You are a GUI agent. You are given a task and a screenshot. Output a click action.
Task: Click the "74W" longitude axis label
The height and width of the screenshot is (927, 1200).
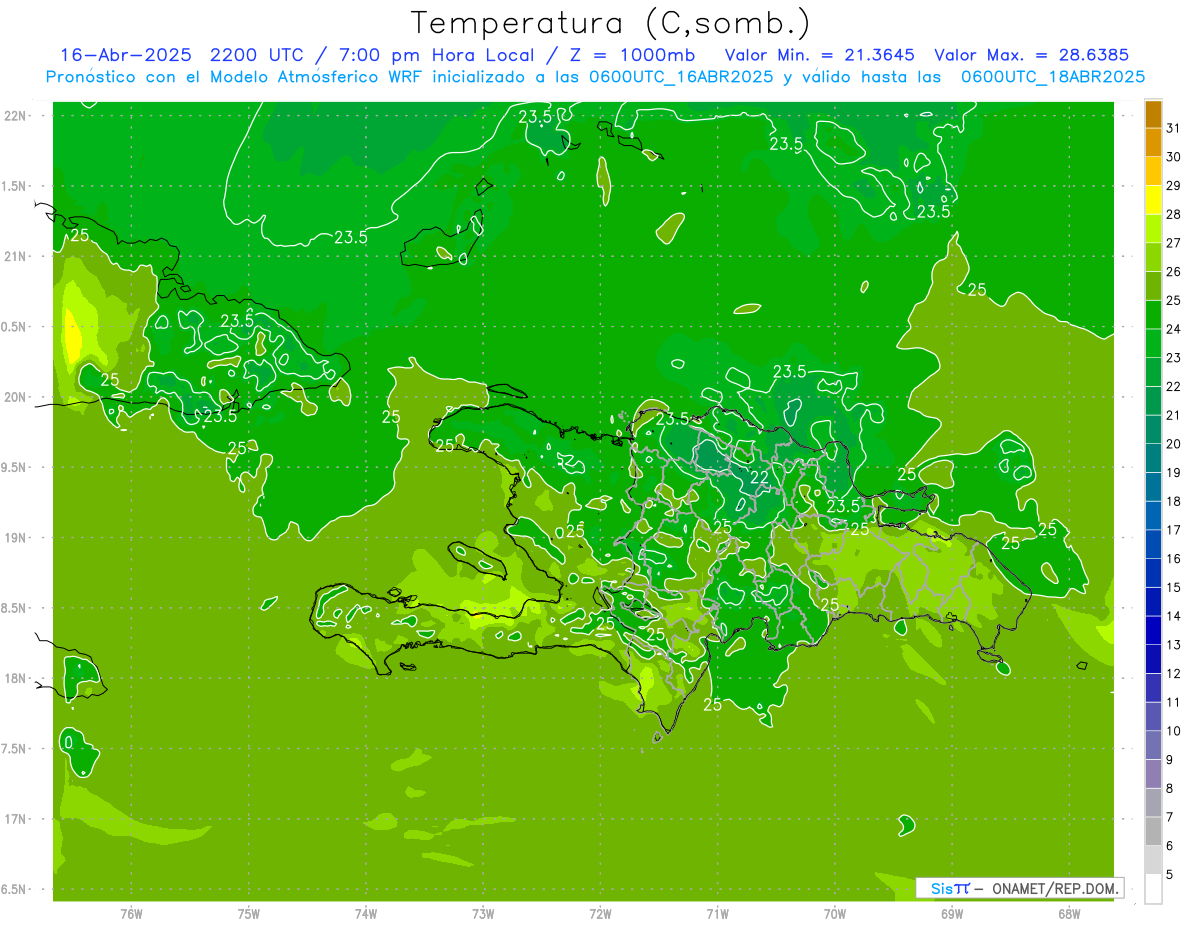point(366,913)
